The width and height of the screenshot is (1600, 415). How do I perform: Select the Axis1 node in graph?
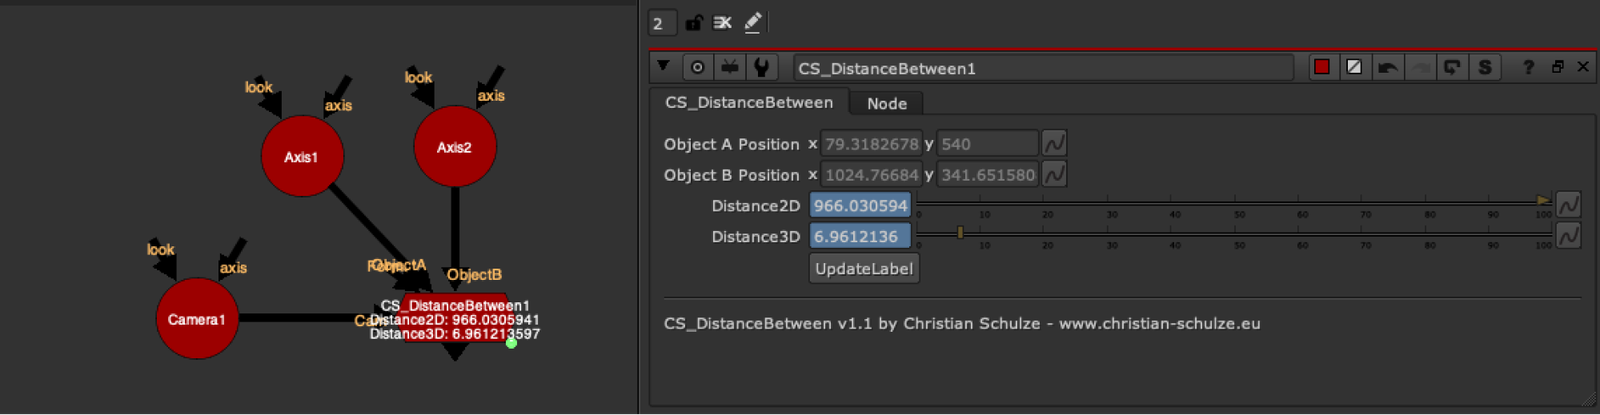coord(302,156)
